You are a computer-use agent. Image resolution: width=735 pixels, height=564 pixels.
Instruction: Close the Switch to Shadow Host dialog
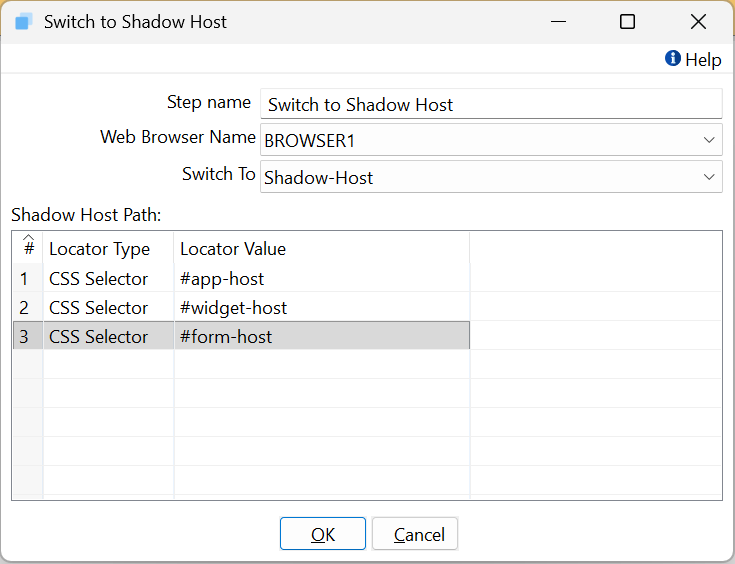(x=698, y=22)
